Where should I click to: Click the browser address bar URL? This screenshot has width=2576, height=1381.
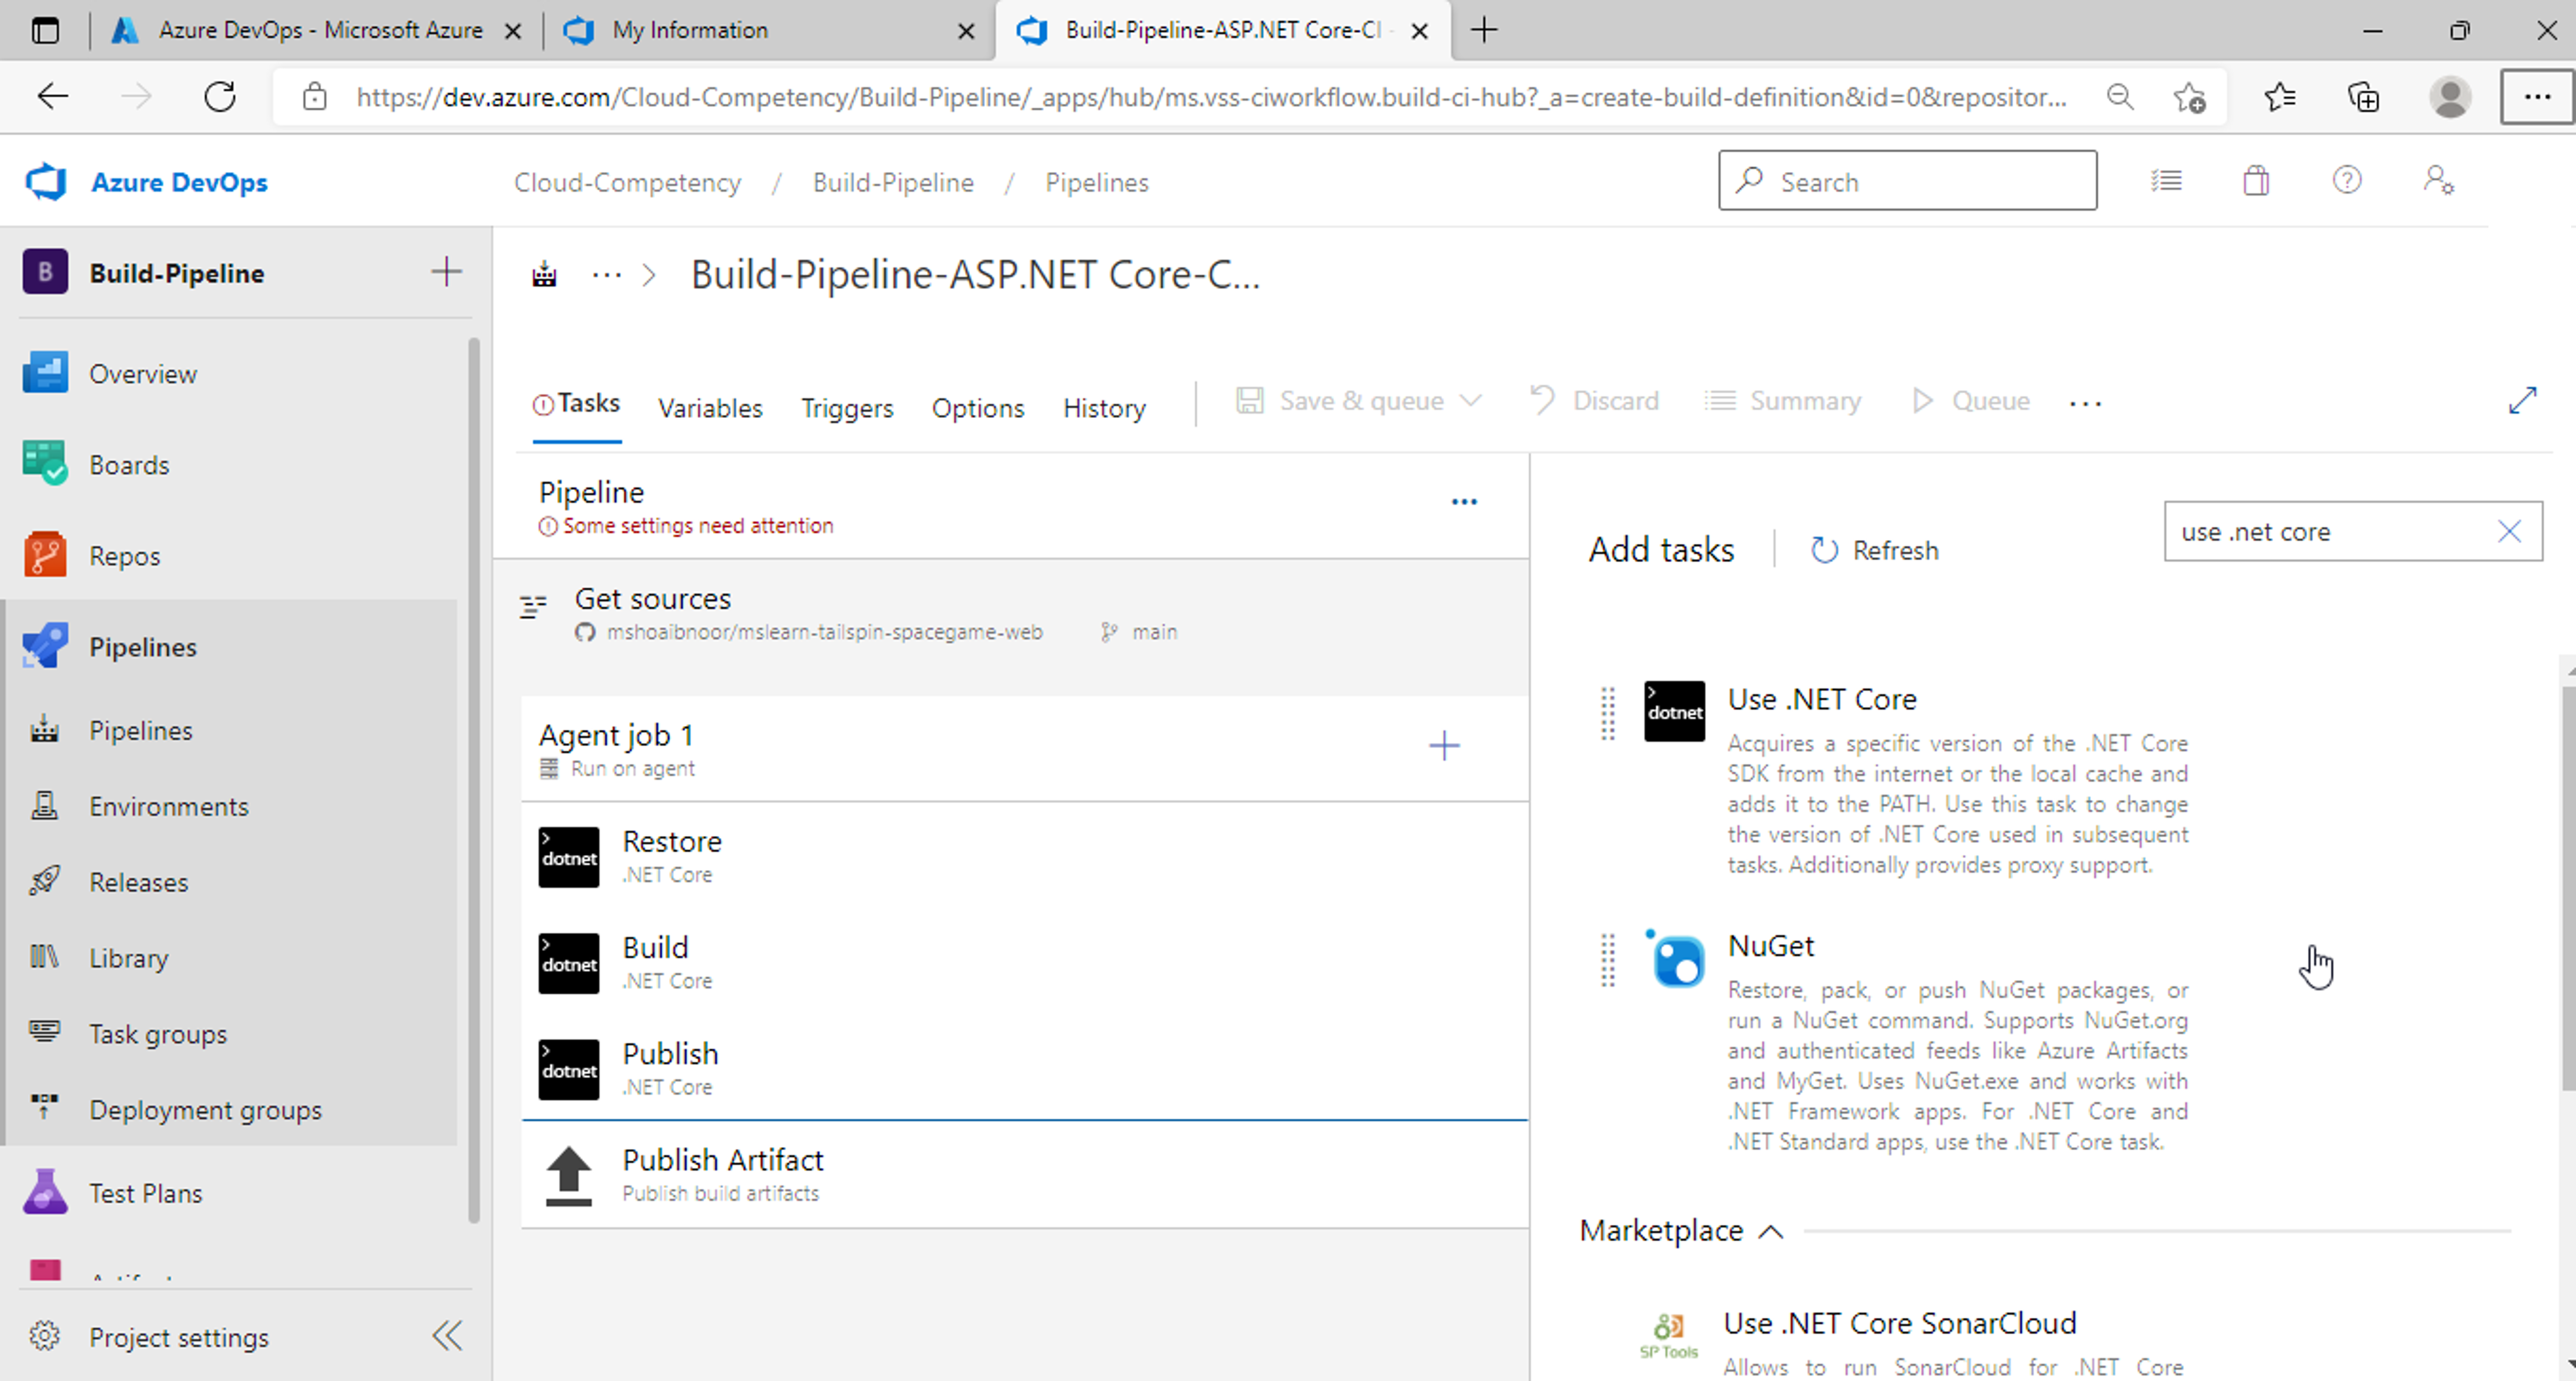click(x=1211, y=97)
